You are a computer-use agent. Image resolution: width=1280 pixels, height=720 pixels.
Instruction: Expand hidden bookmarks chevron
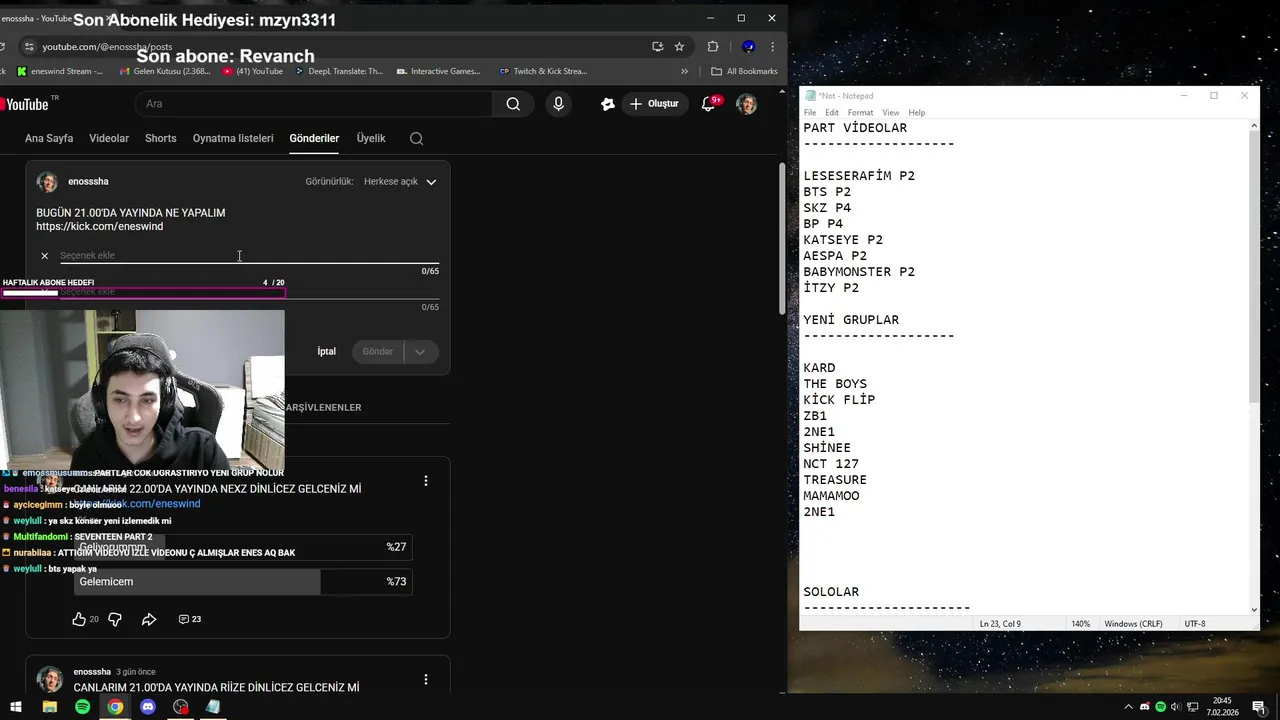pyautogui.click(x=684, y=71)
